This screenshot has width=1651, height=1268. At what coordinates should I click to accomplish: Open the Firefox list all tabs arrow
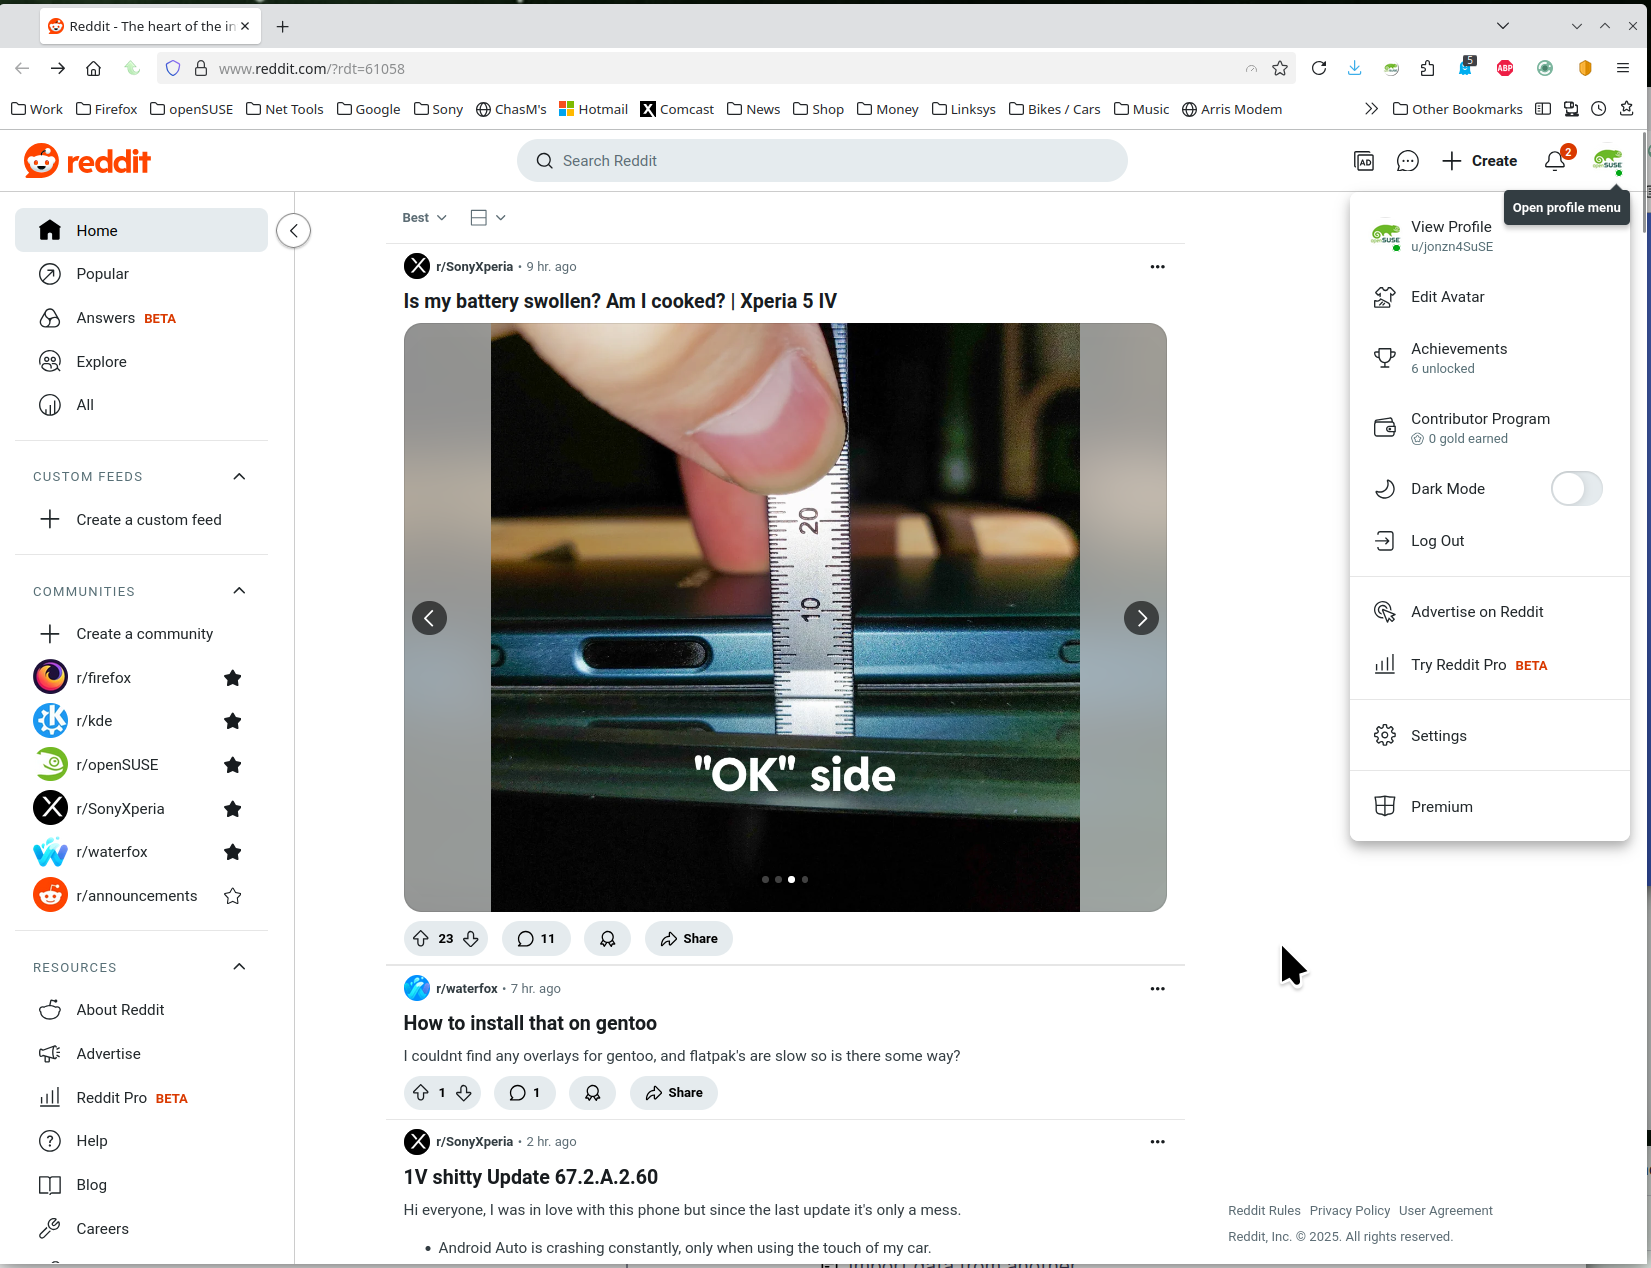(1503, 26)
